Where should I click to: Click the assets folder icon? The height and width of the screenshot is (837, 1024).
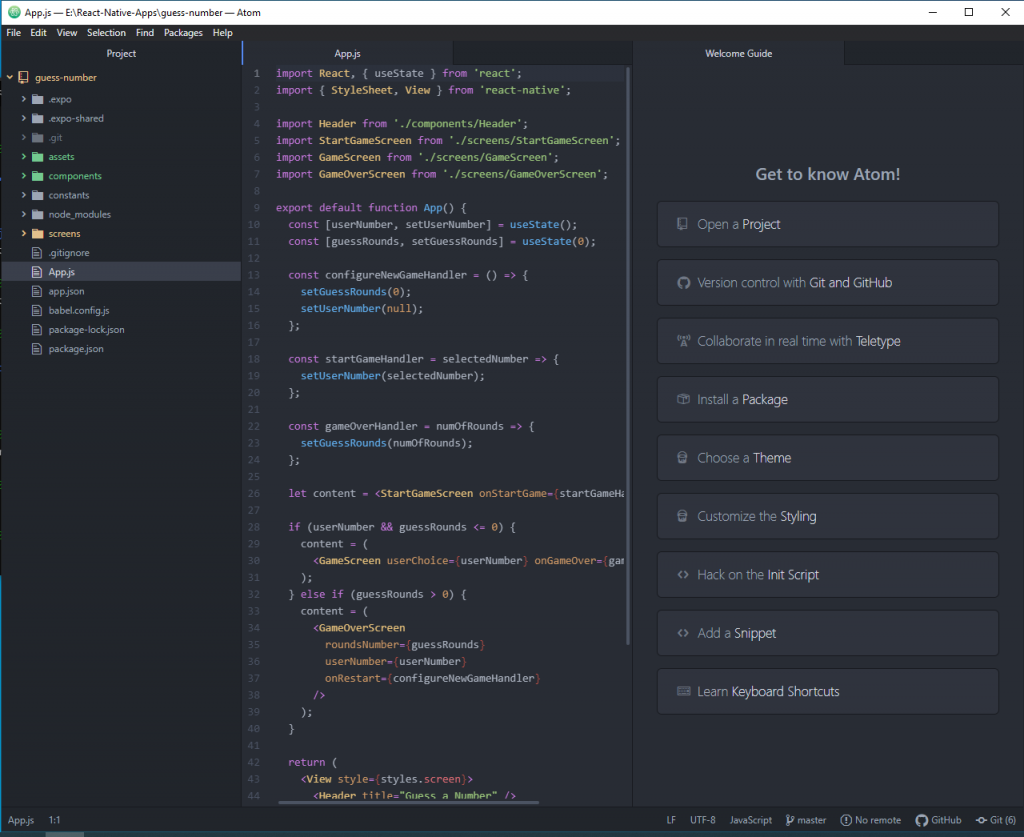pyautogui.click(x=38, y=157)
